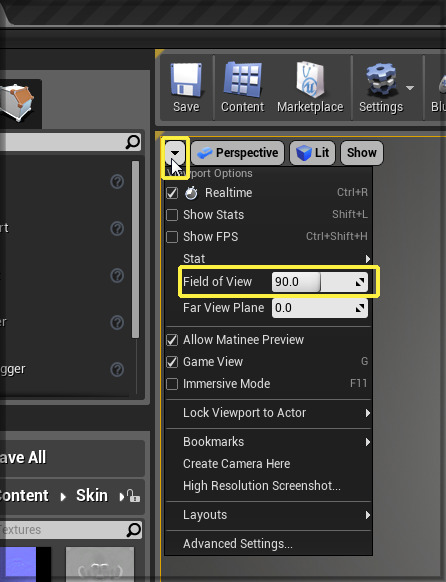446x582 pixels.
Task: Expand the Stat submenu
Action: pos(268,258)
